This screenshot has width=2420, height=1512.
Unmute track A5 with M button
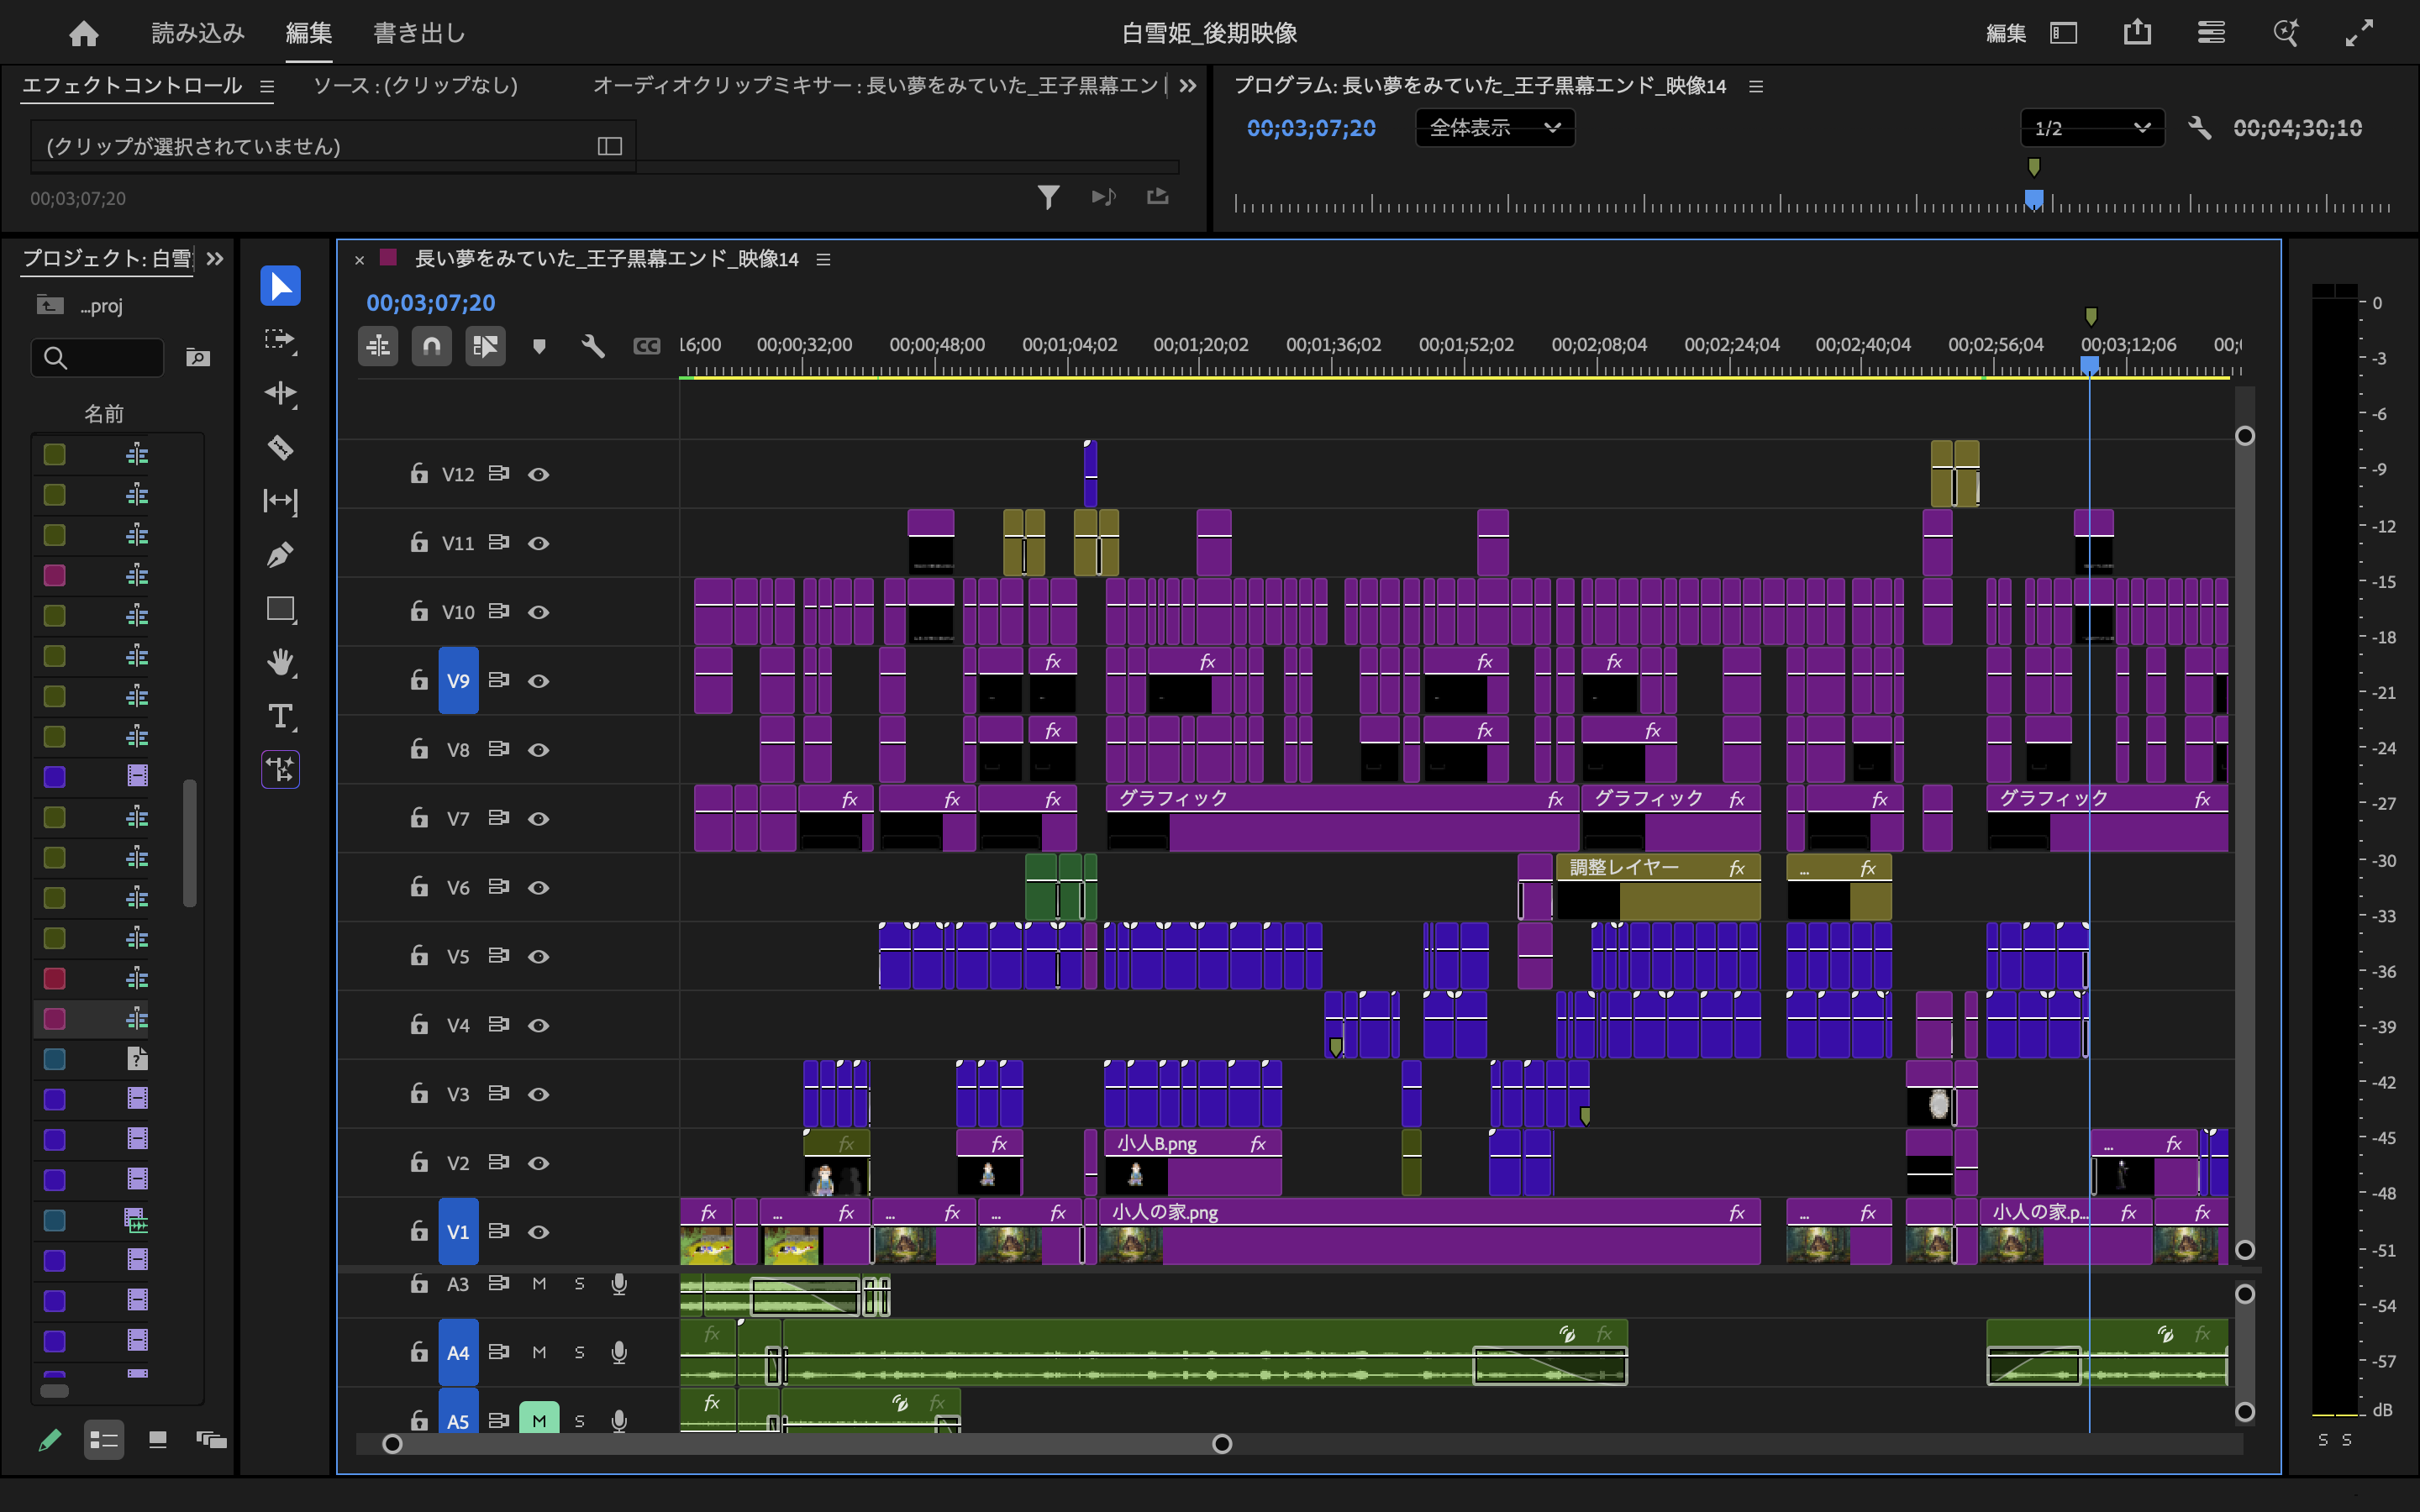(539, 1420)
